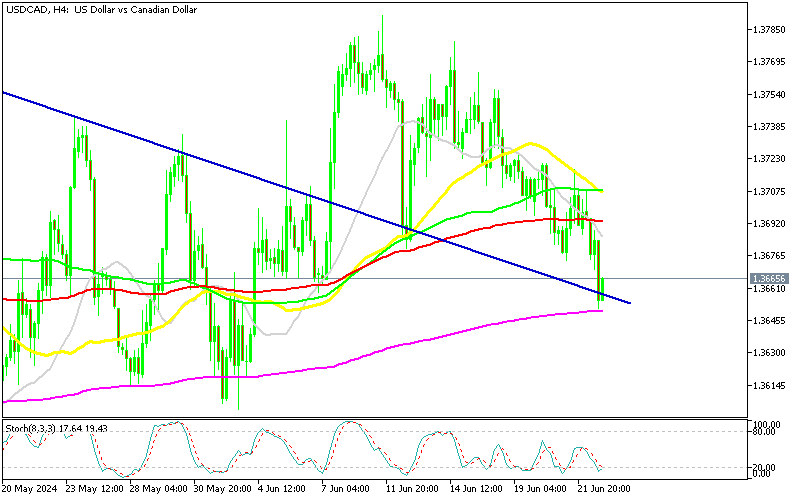The image size is (800, 500).
Task: Select the magenta moving average line
Action: [400, 341]
